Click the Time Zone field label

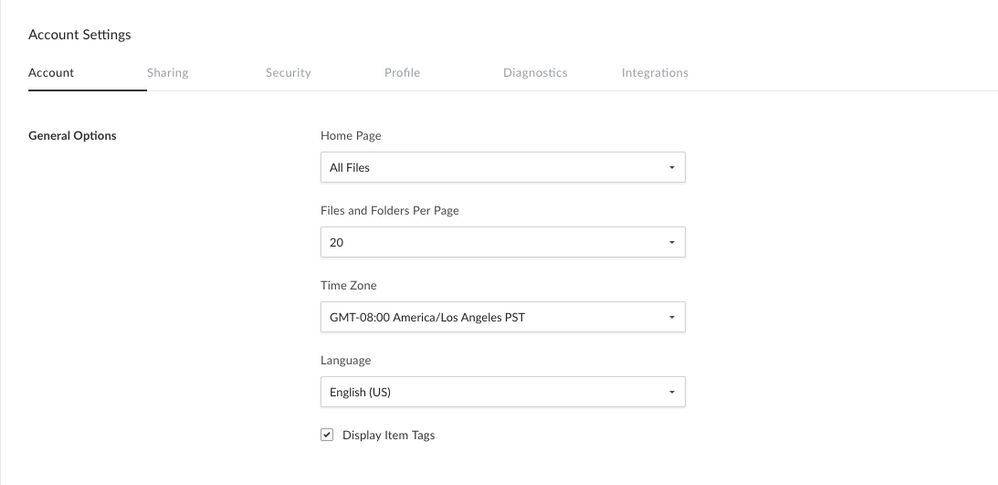348,286
